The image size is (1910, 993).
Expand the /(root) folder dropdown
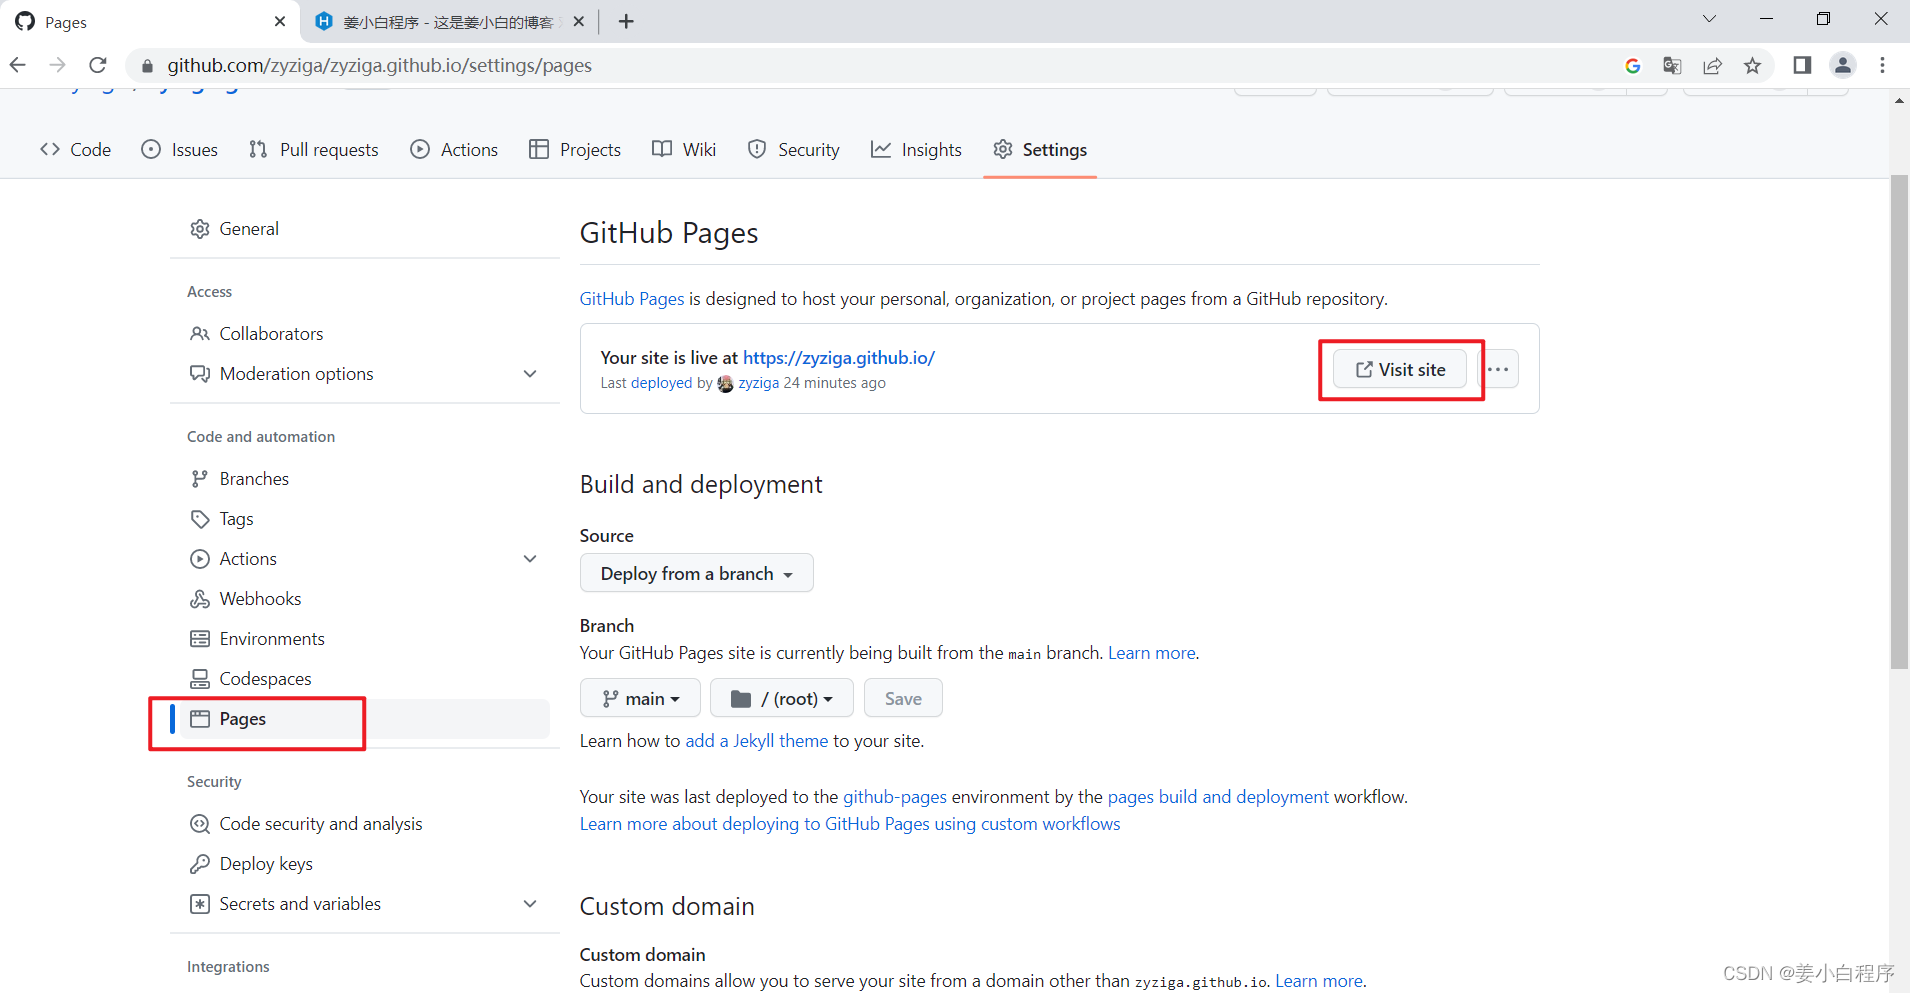[781, 697]
